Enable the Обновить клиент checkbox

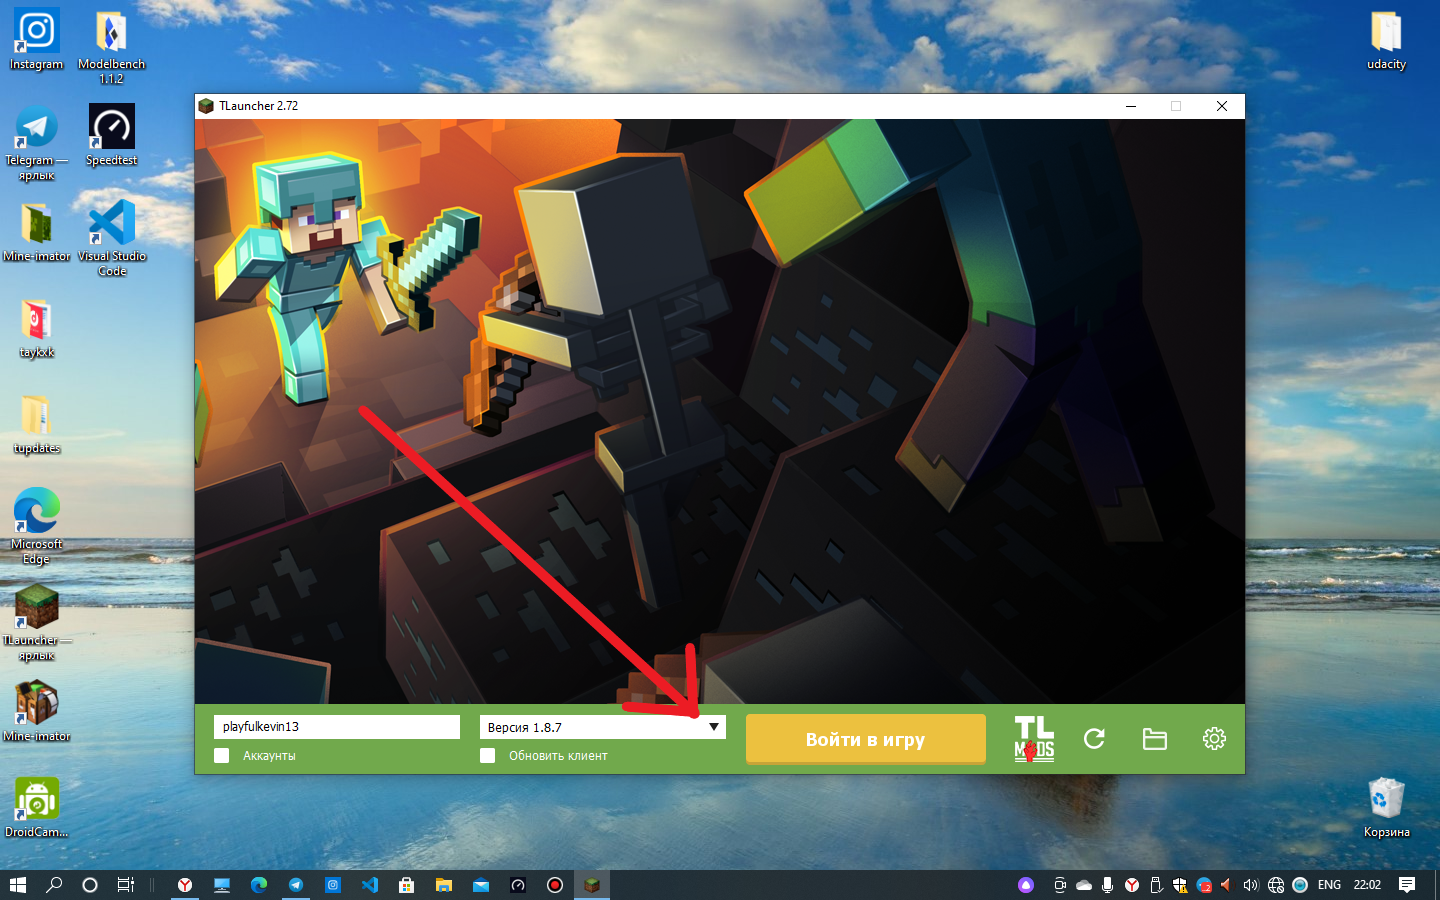pyautogui.click(x=488, y=756)
